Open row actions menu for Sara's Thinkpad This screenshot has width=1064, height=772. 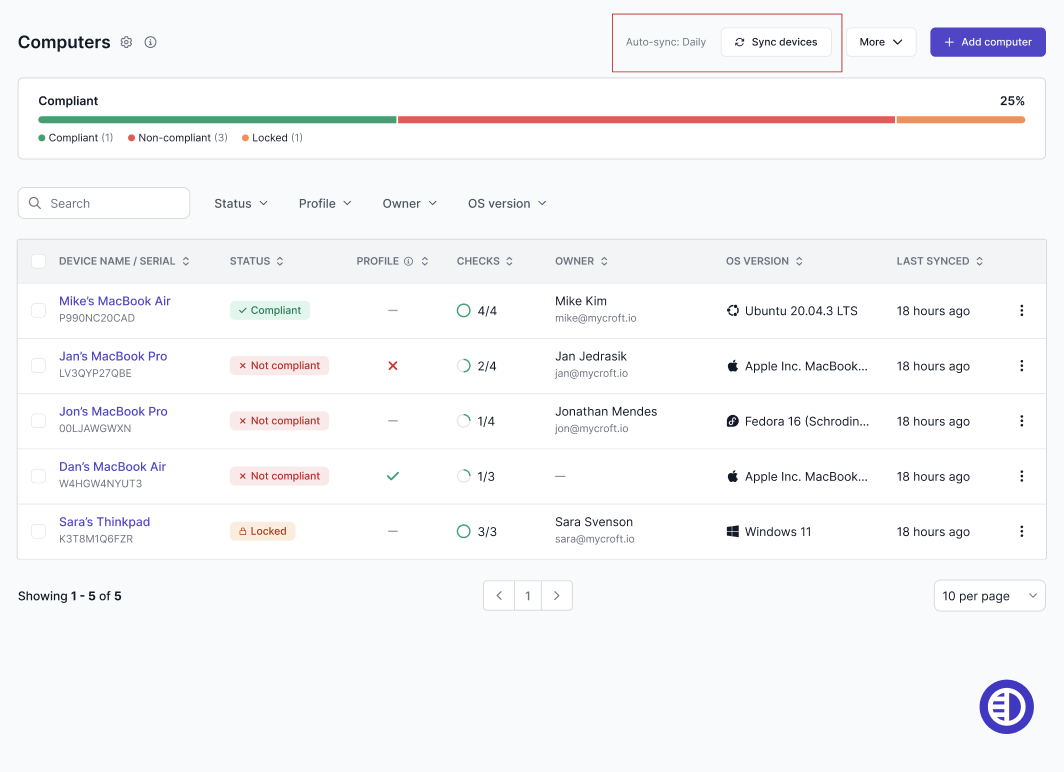[1021, 532]
